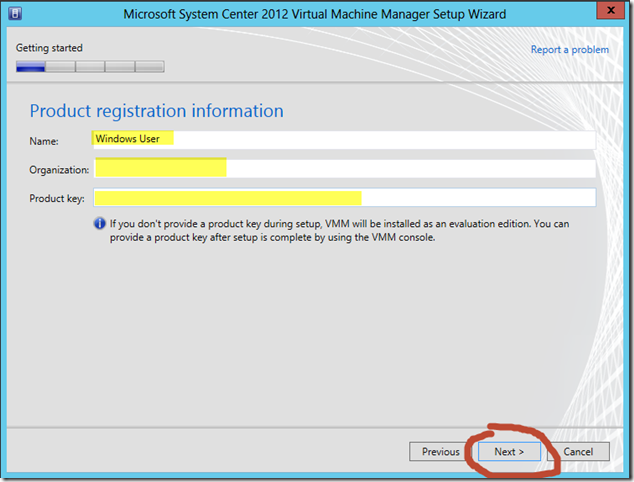Click the Product registration information heading

tap(156, 111)
